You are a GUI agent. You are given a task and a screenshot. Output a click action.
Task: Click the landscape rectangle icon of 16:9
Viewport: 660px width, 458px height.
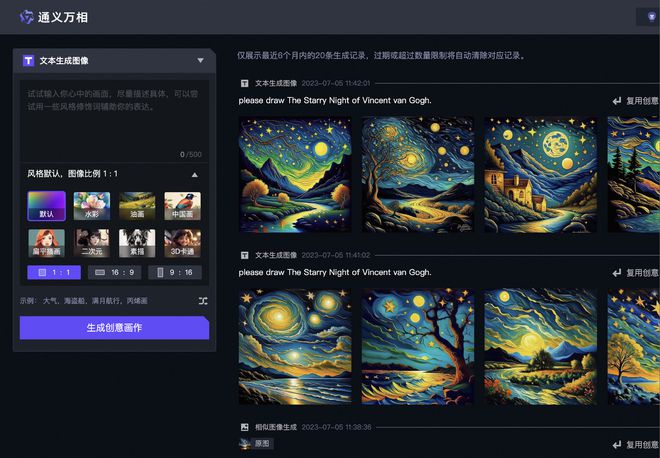tap(100, 272)
